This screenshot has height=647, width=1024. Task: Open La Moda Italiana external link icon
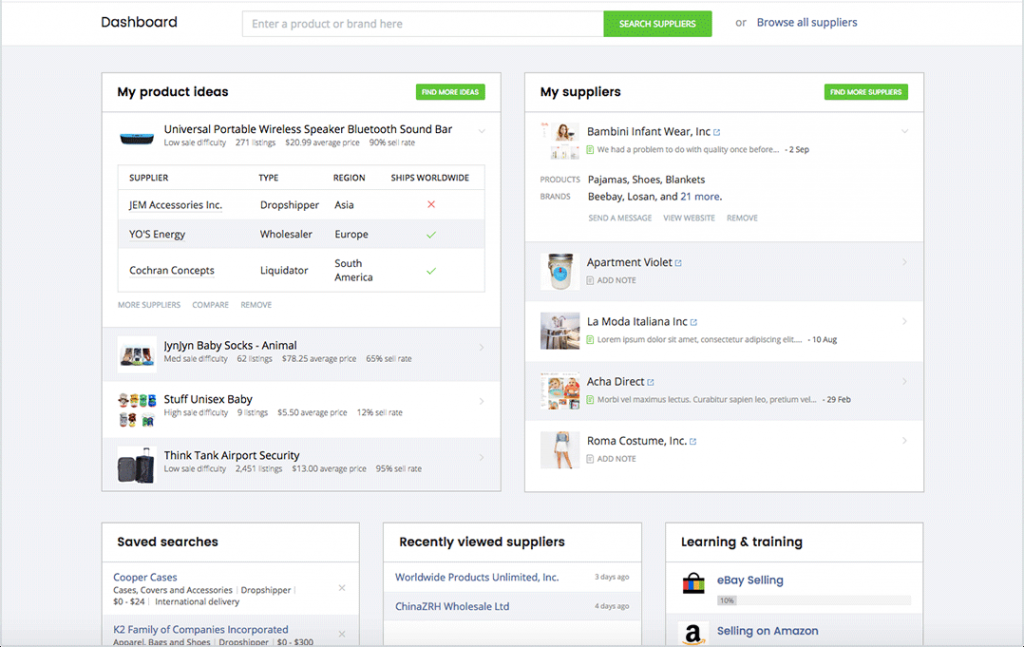coord(694,323)
